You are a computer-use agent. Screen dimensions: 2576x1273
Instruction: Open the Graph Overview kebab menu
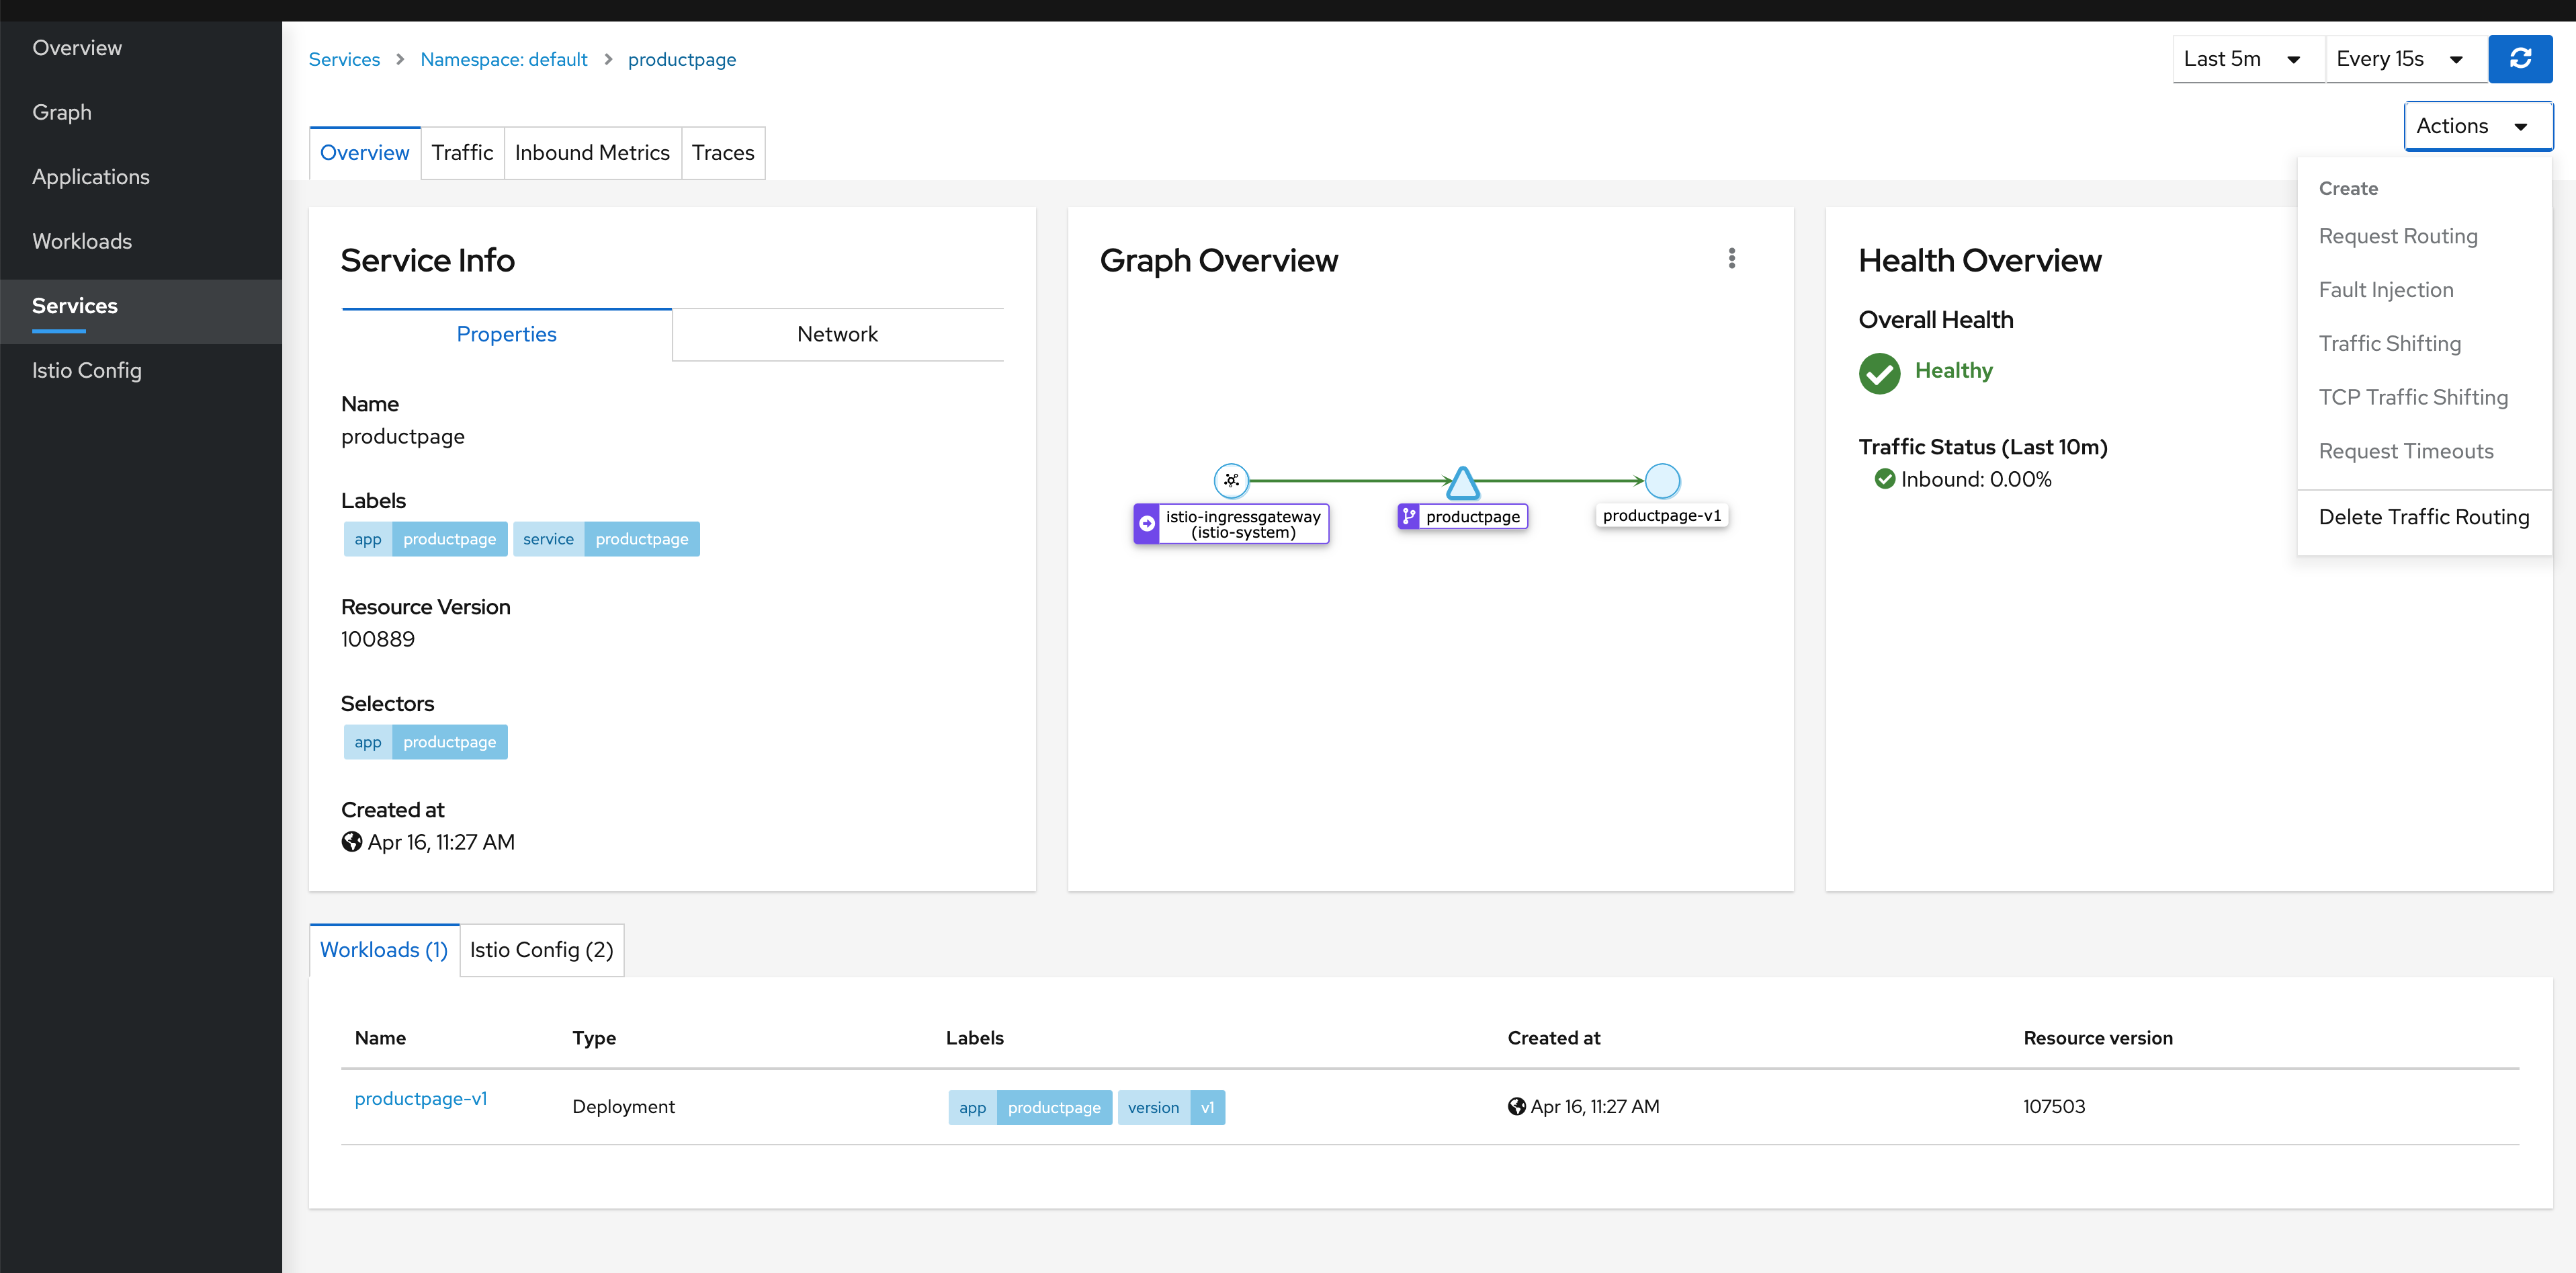click(x=1731, y=259)
